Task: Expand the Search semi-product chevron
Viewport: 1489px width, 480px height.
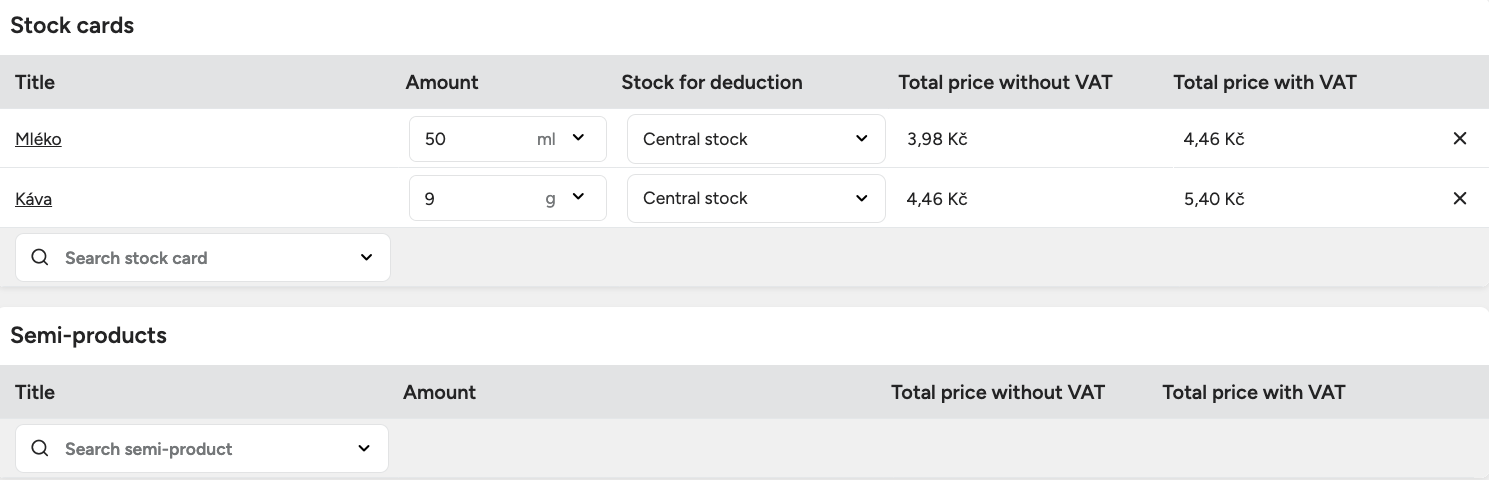Action: (364, 449)
